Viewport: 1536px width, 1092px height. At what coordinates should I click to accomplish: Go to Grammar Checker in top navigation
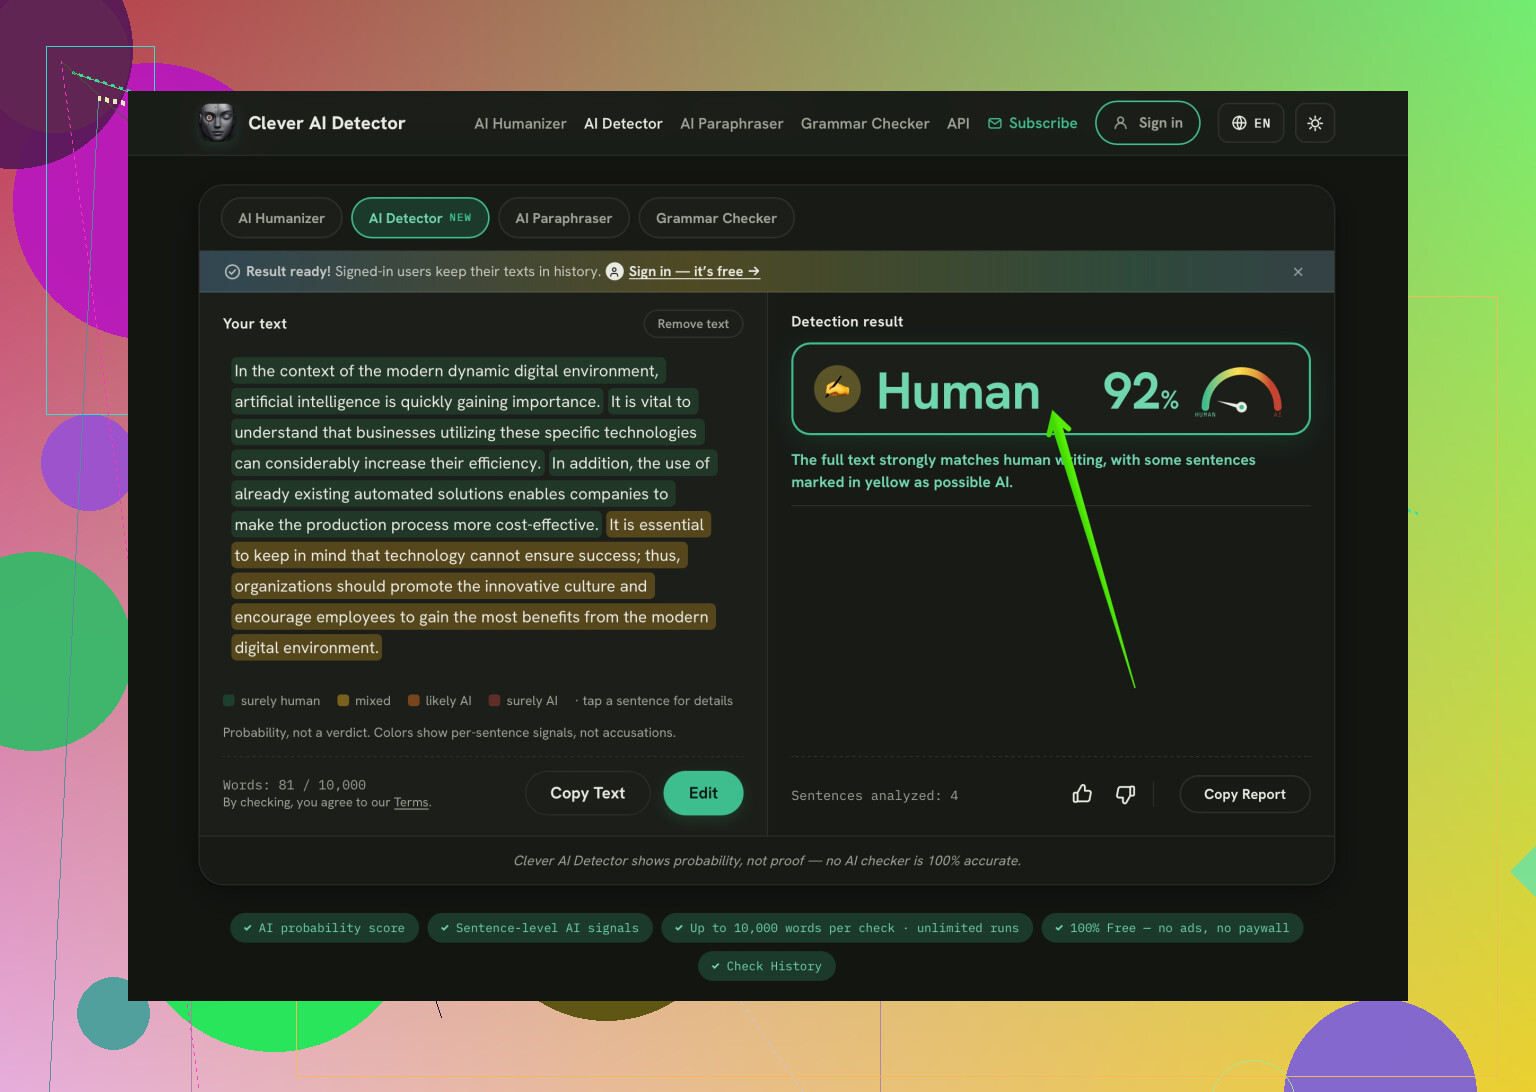(x=865, y=123)
